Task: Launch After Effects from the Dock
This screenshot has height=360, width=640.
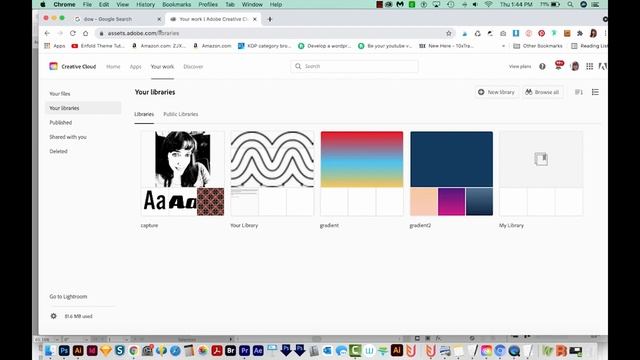Action: coord(258,351)
